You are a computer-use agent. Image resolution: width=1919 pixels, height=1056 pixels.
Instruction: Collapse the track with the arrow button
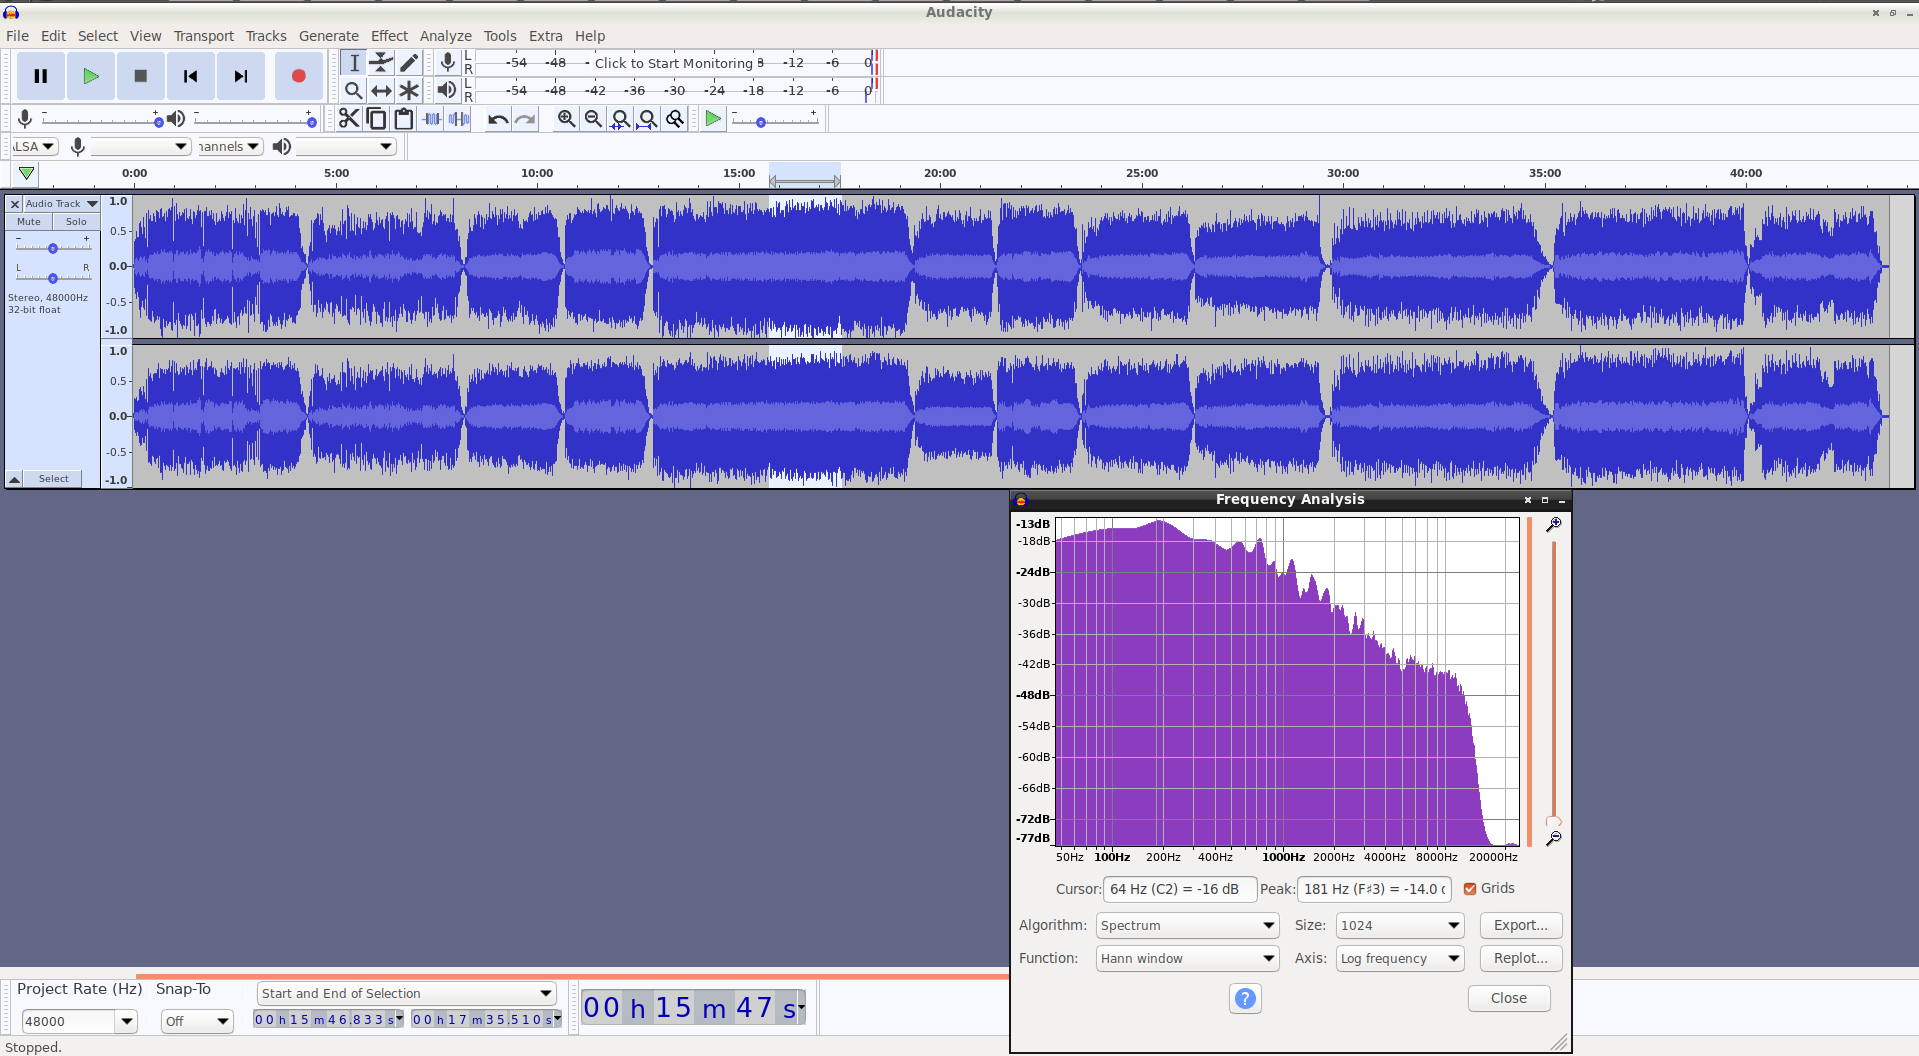(15, 479)
